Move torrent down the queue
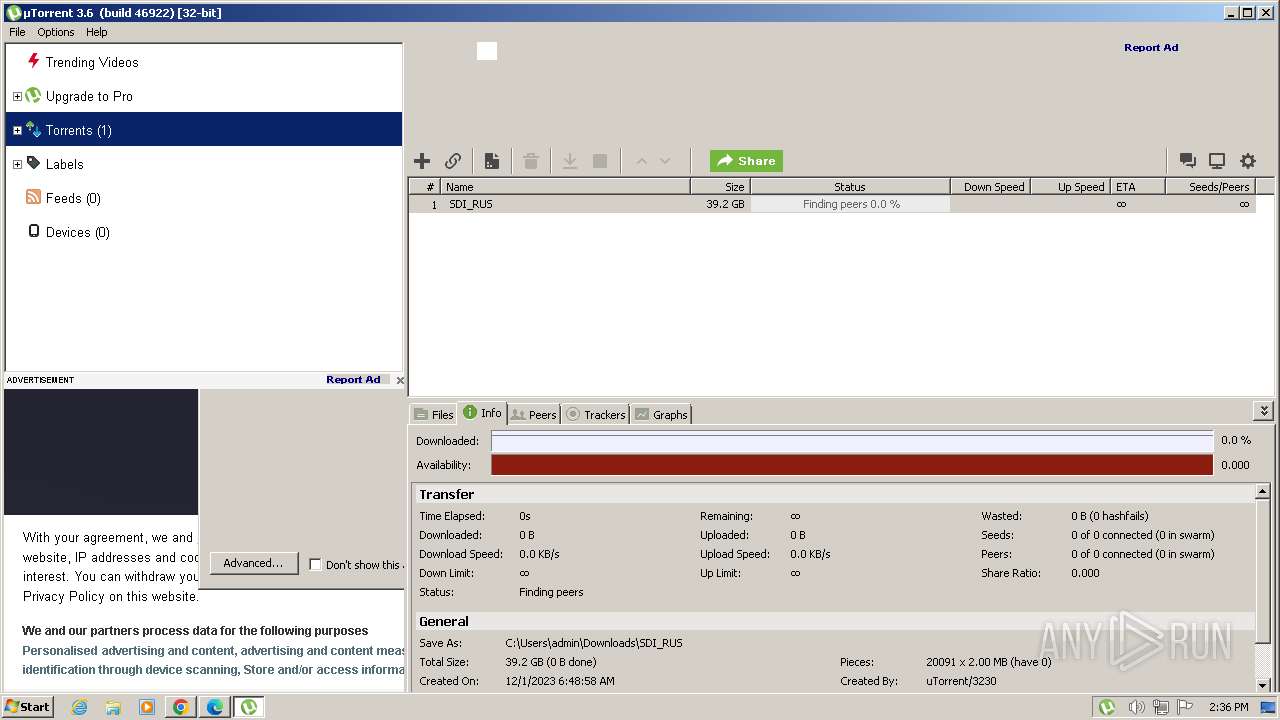 (665, 161)
